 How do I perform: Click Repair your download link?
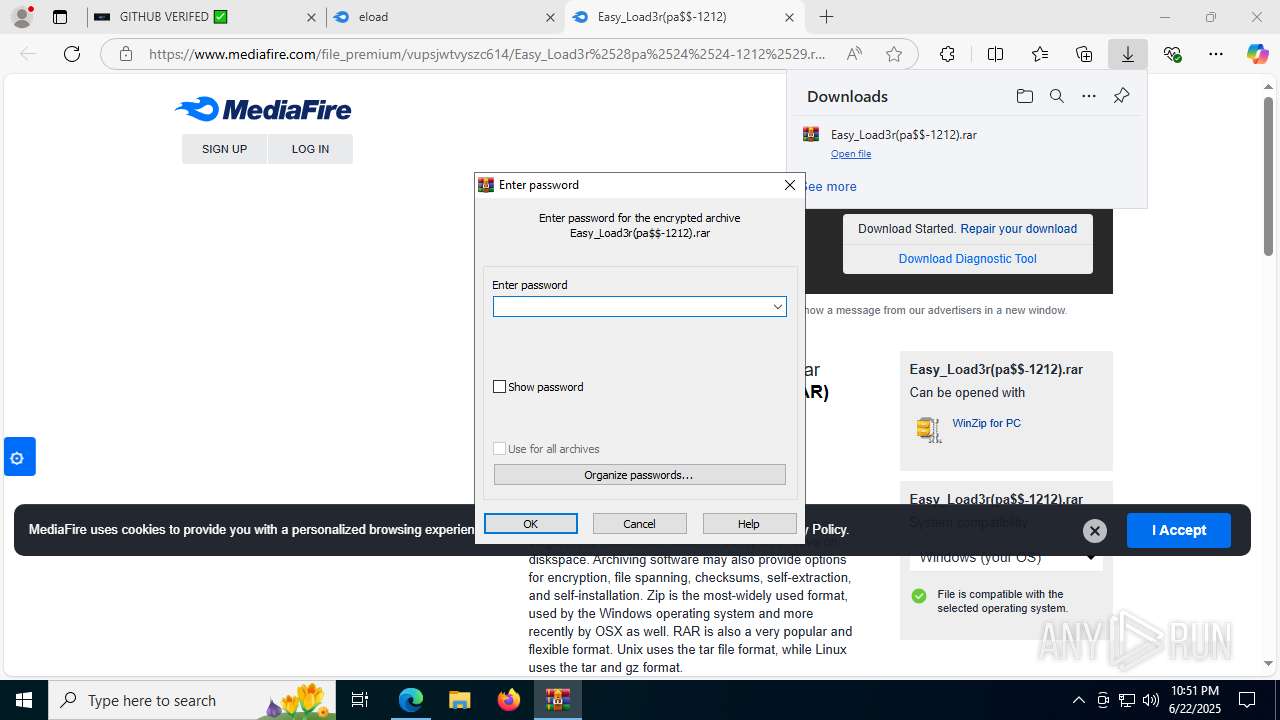[x=1018, y=229]
